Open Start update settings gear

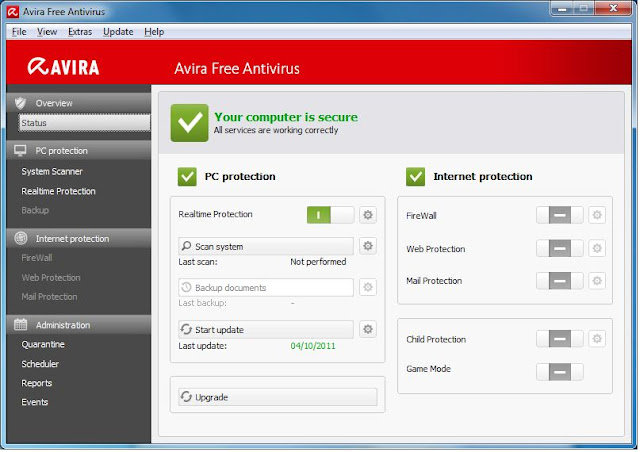[x=368, y=329]
